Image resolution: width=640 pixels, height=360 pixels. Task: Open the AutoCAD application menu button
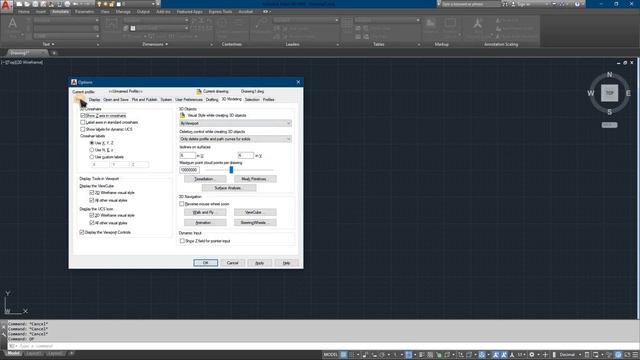click(6, 5)
